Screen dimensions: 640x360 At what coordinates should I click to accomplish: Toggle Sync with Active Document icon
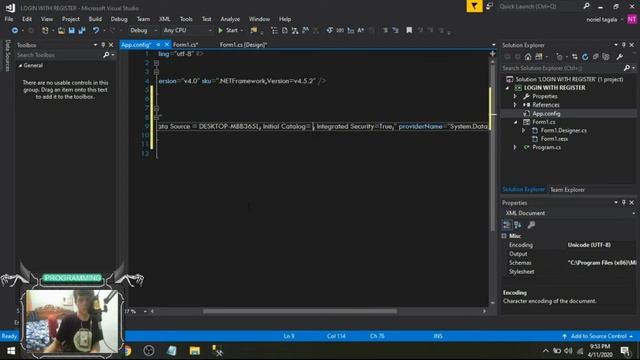[575, 57]
